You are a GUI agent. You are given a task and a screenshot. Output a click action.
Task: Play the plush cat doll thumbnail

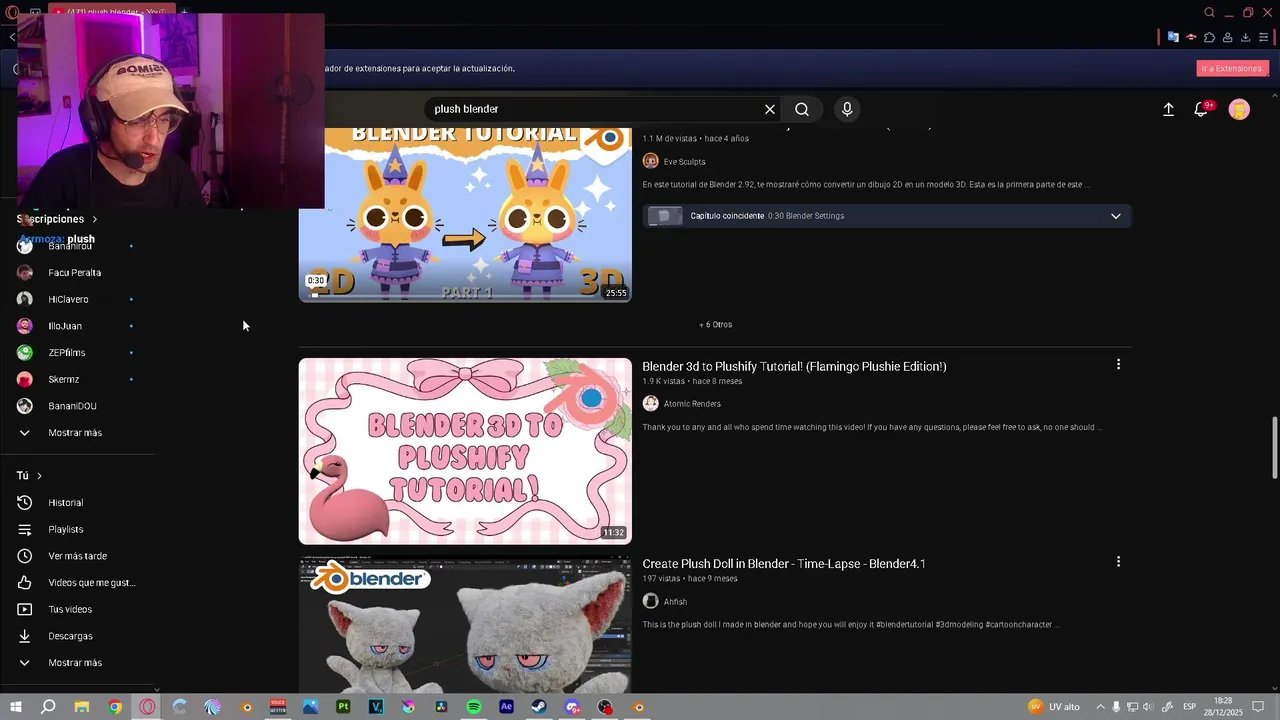coord(465,625)
